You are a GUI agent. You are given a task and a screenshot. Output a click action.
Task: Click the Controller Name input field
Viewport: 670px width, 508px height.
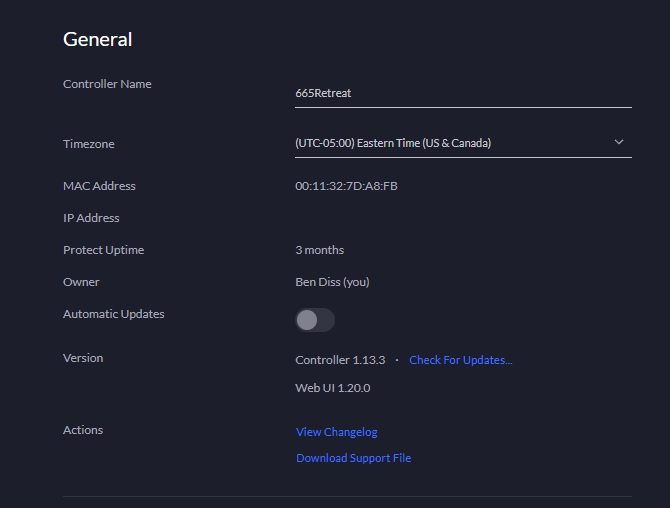click(463, 93)
